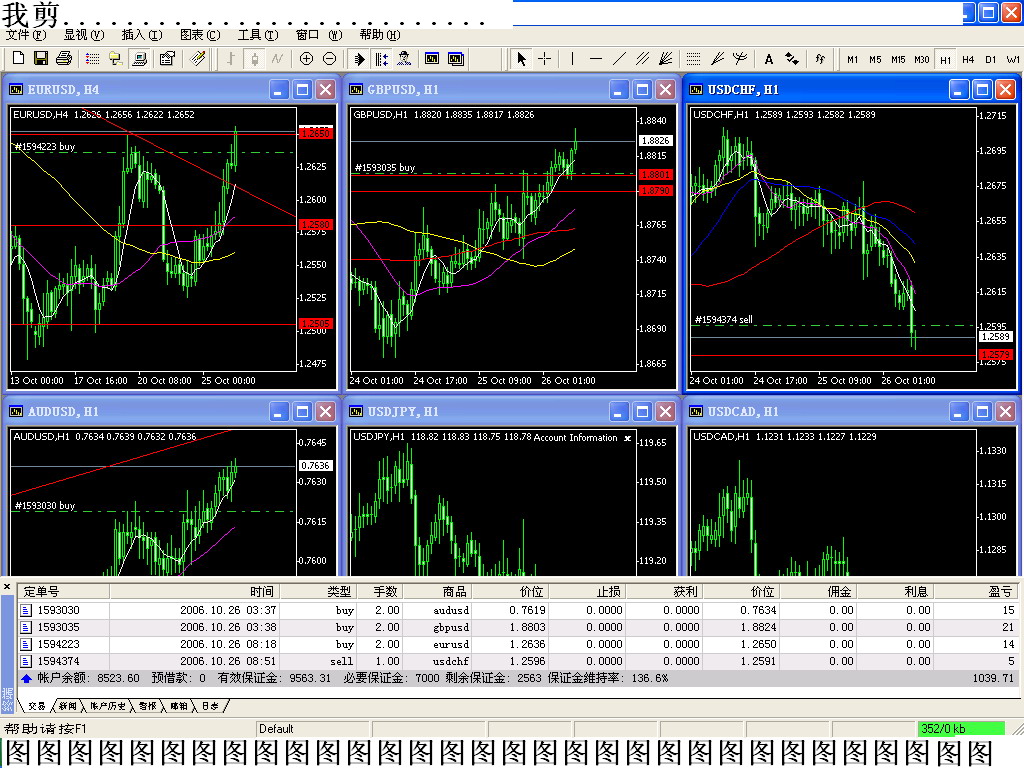The image size is (1024, 768).
Task: Switch to M15 timeframe
Action: pyautogui.click(x=899, y=59)
